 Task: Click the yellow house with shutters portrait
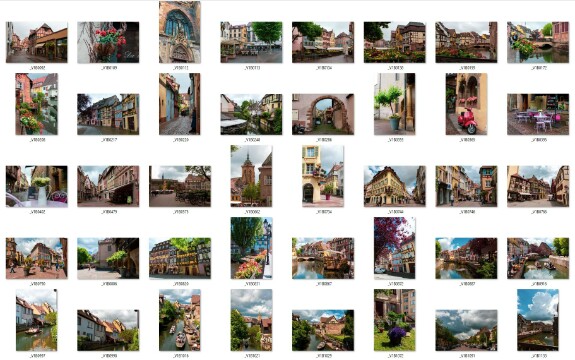pos(323,176)
